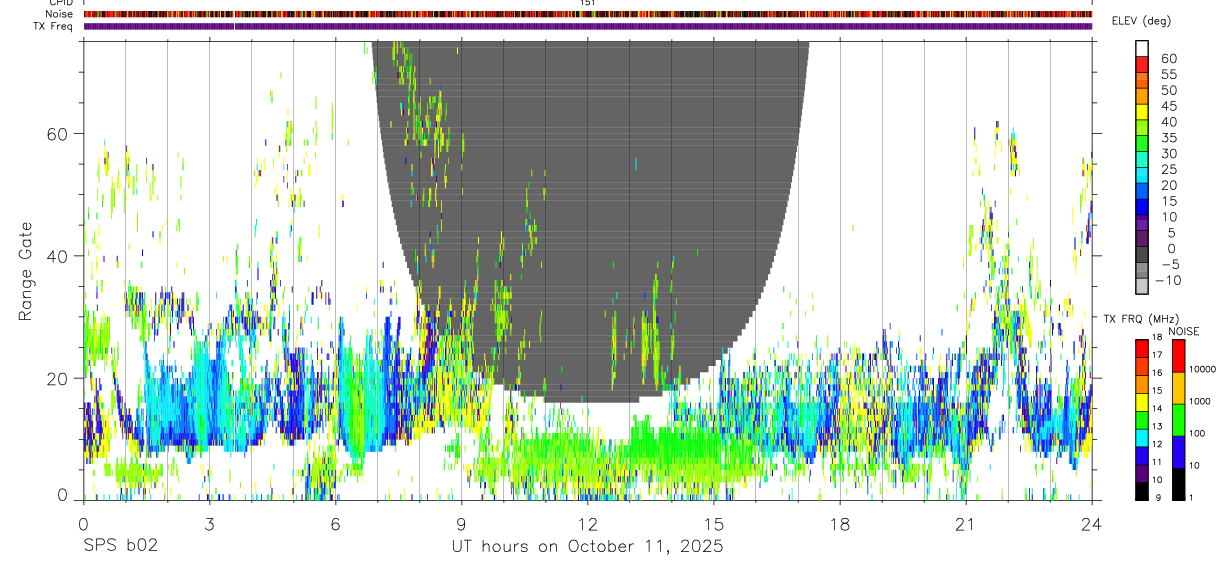The height and width of the screenshot is (567, 1228).
Task: Click the UT hour tick label 18
Action: click(x=839, y=523)
